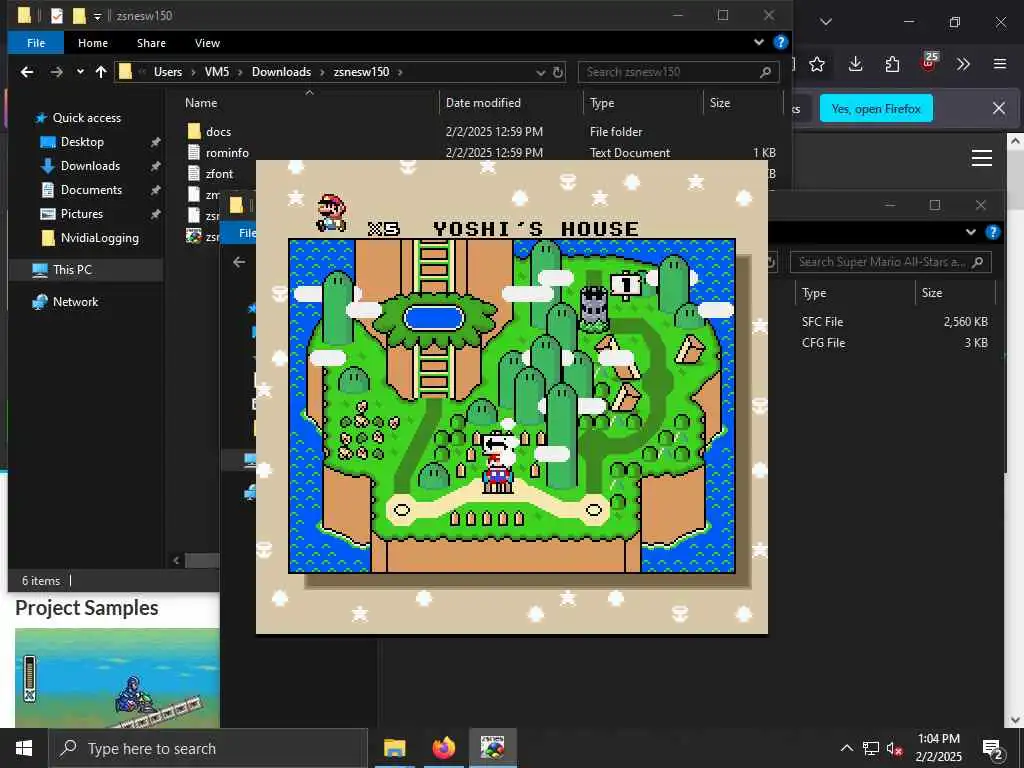Image resolution: width=1024 pixels, height=768 pixels.
Task: Open Firefox extensions puzzle icon
Action: click(x=892, y=64)
